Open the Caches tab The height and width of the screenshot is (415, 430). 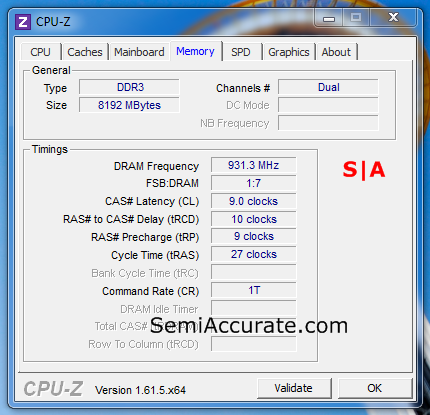pyautogui.click(x=85, y=52)
